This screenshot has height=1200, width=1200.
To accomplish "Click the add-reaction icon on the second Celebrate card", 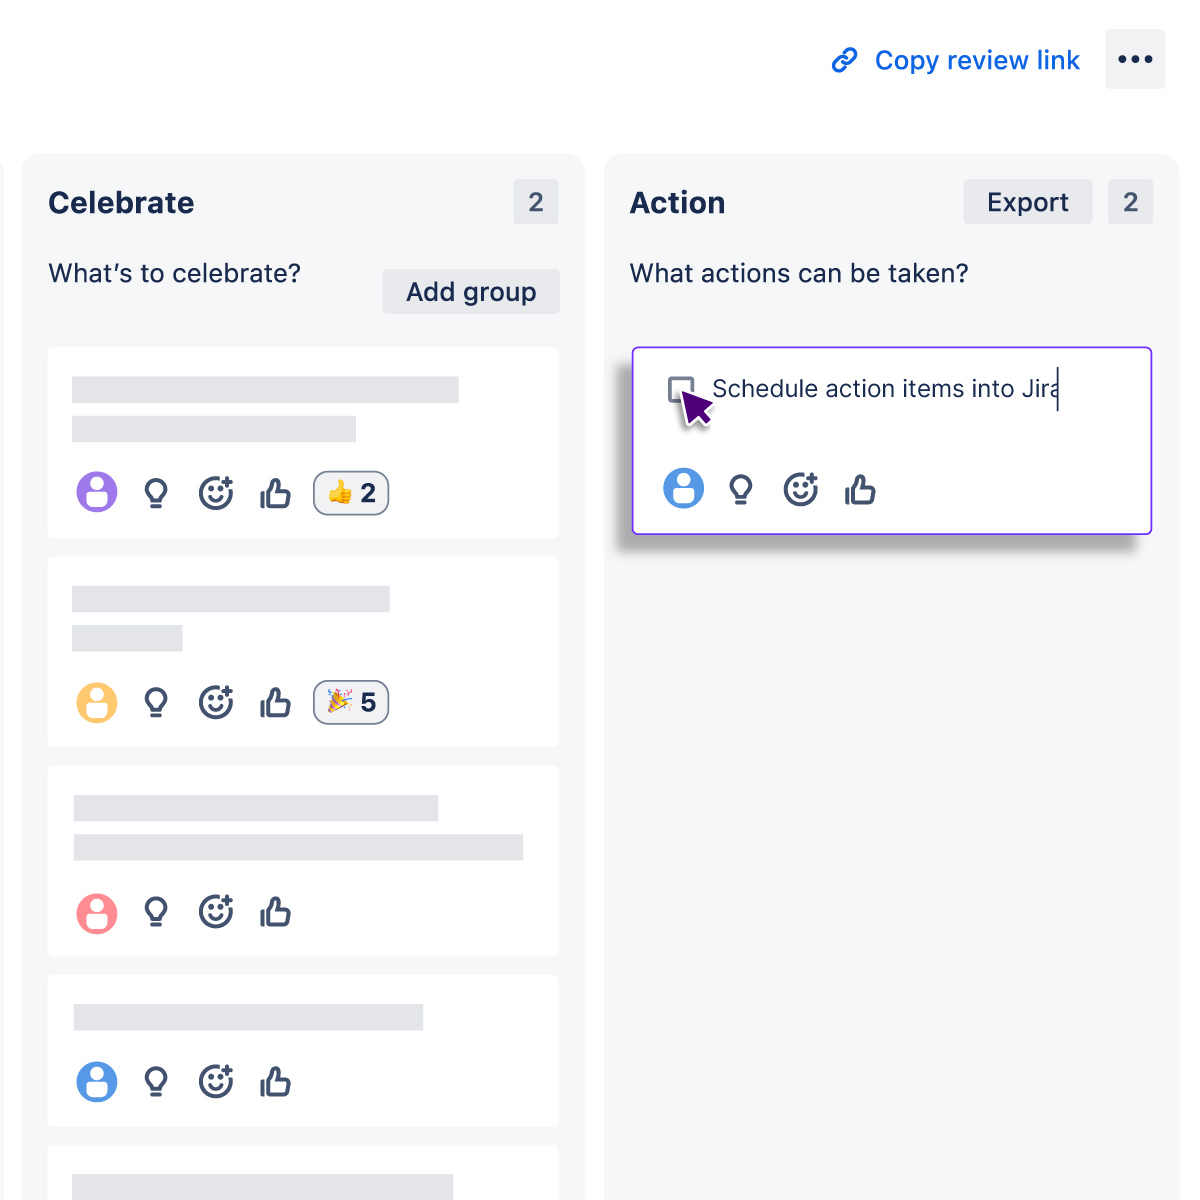I will click(216, 702).
